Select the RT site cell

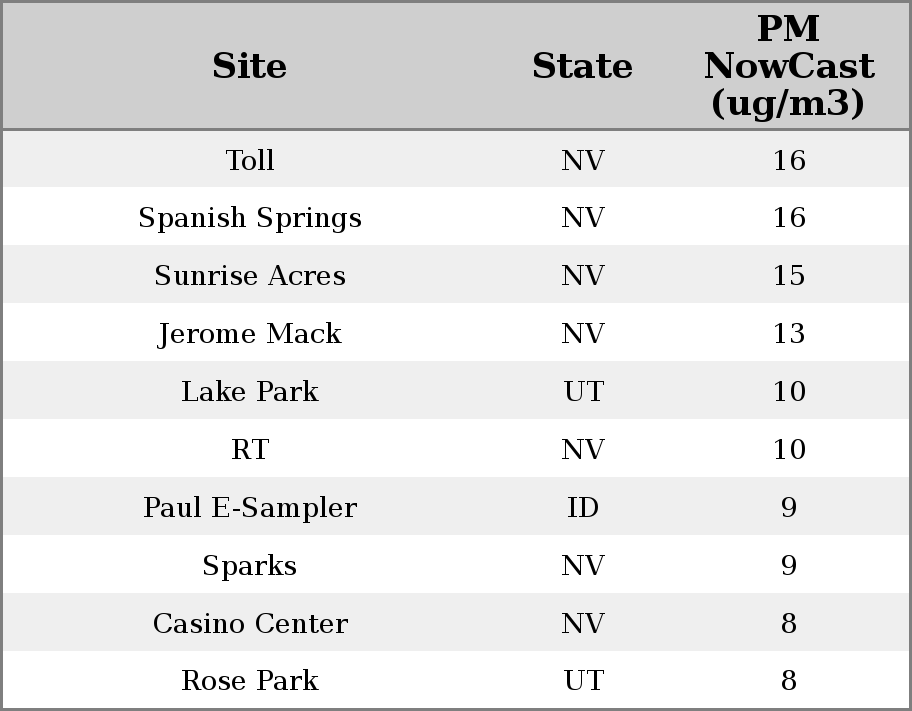tap(250, 450)
